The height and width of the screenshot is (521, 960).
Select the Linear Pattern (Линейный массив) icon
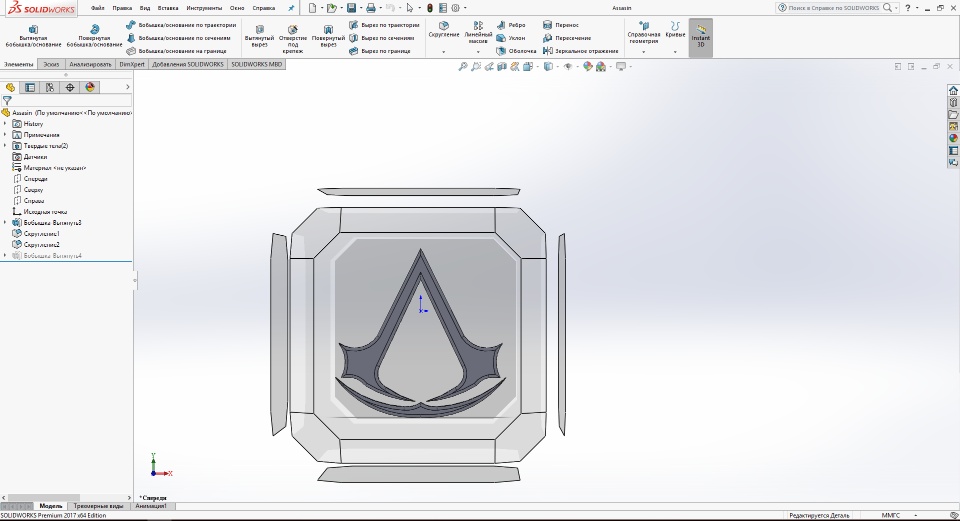coord(478,25)
